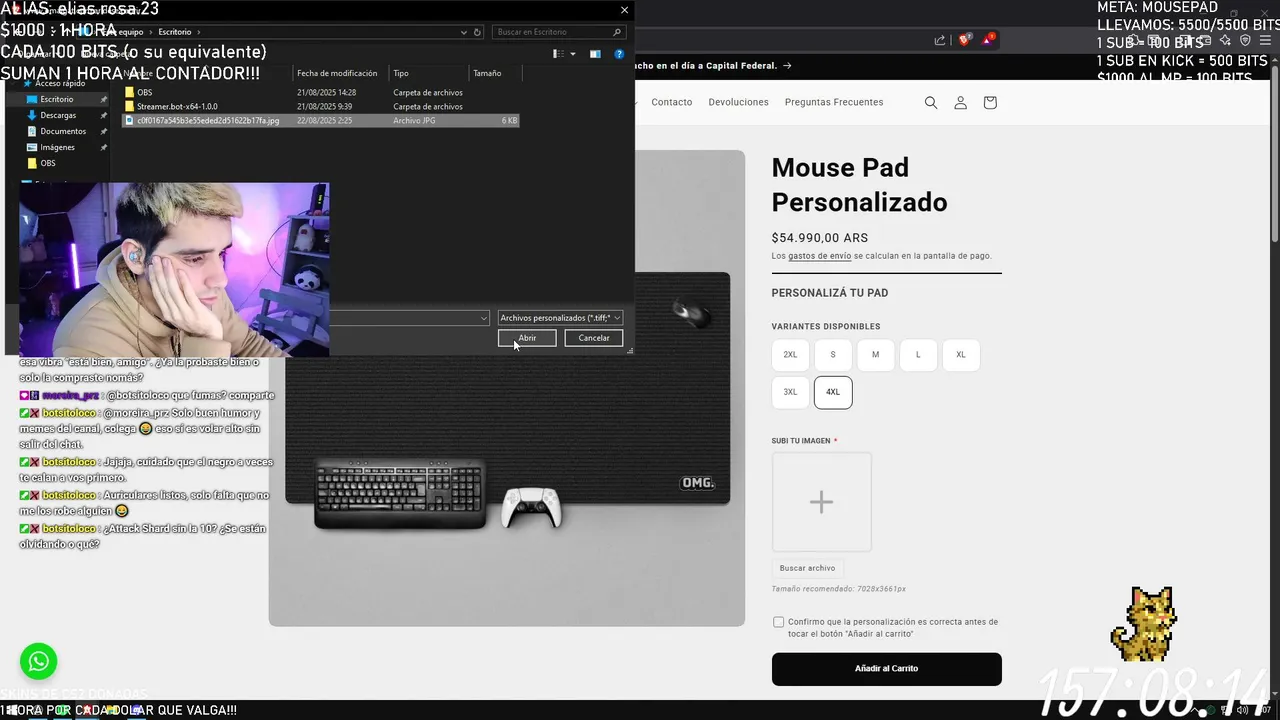Open the Archivos personalizados file type dropdown
This screenshot has height=720, width=1280.
(x=560, y=318)
